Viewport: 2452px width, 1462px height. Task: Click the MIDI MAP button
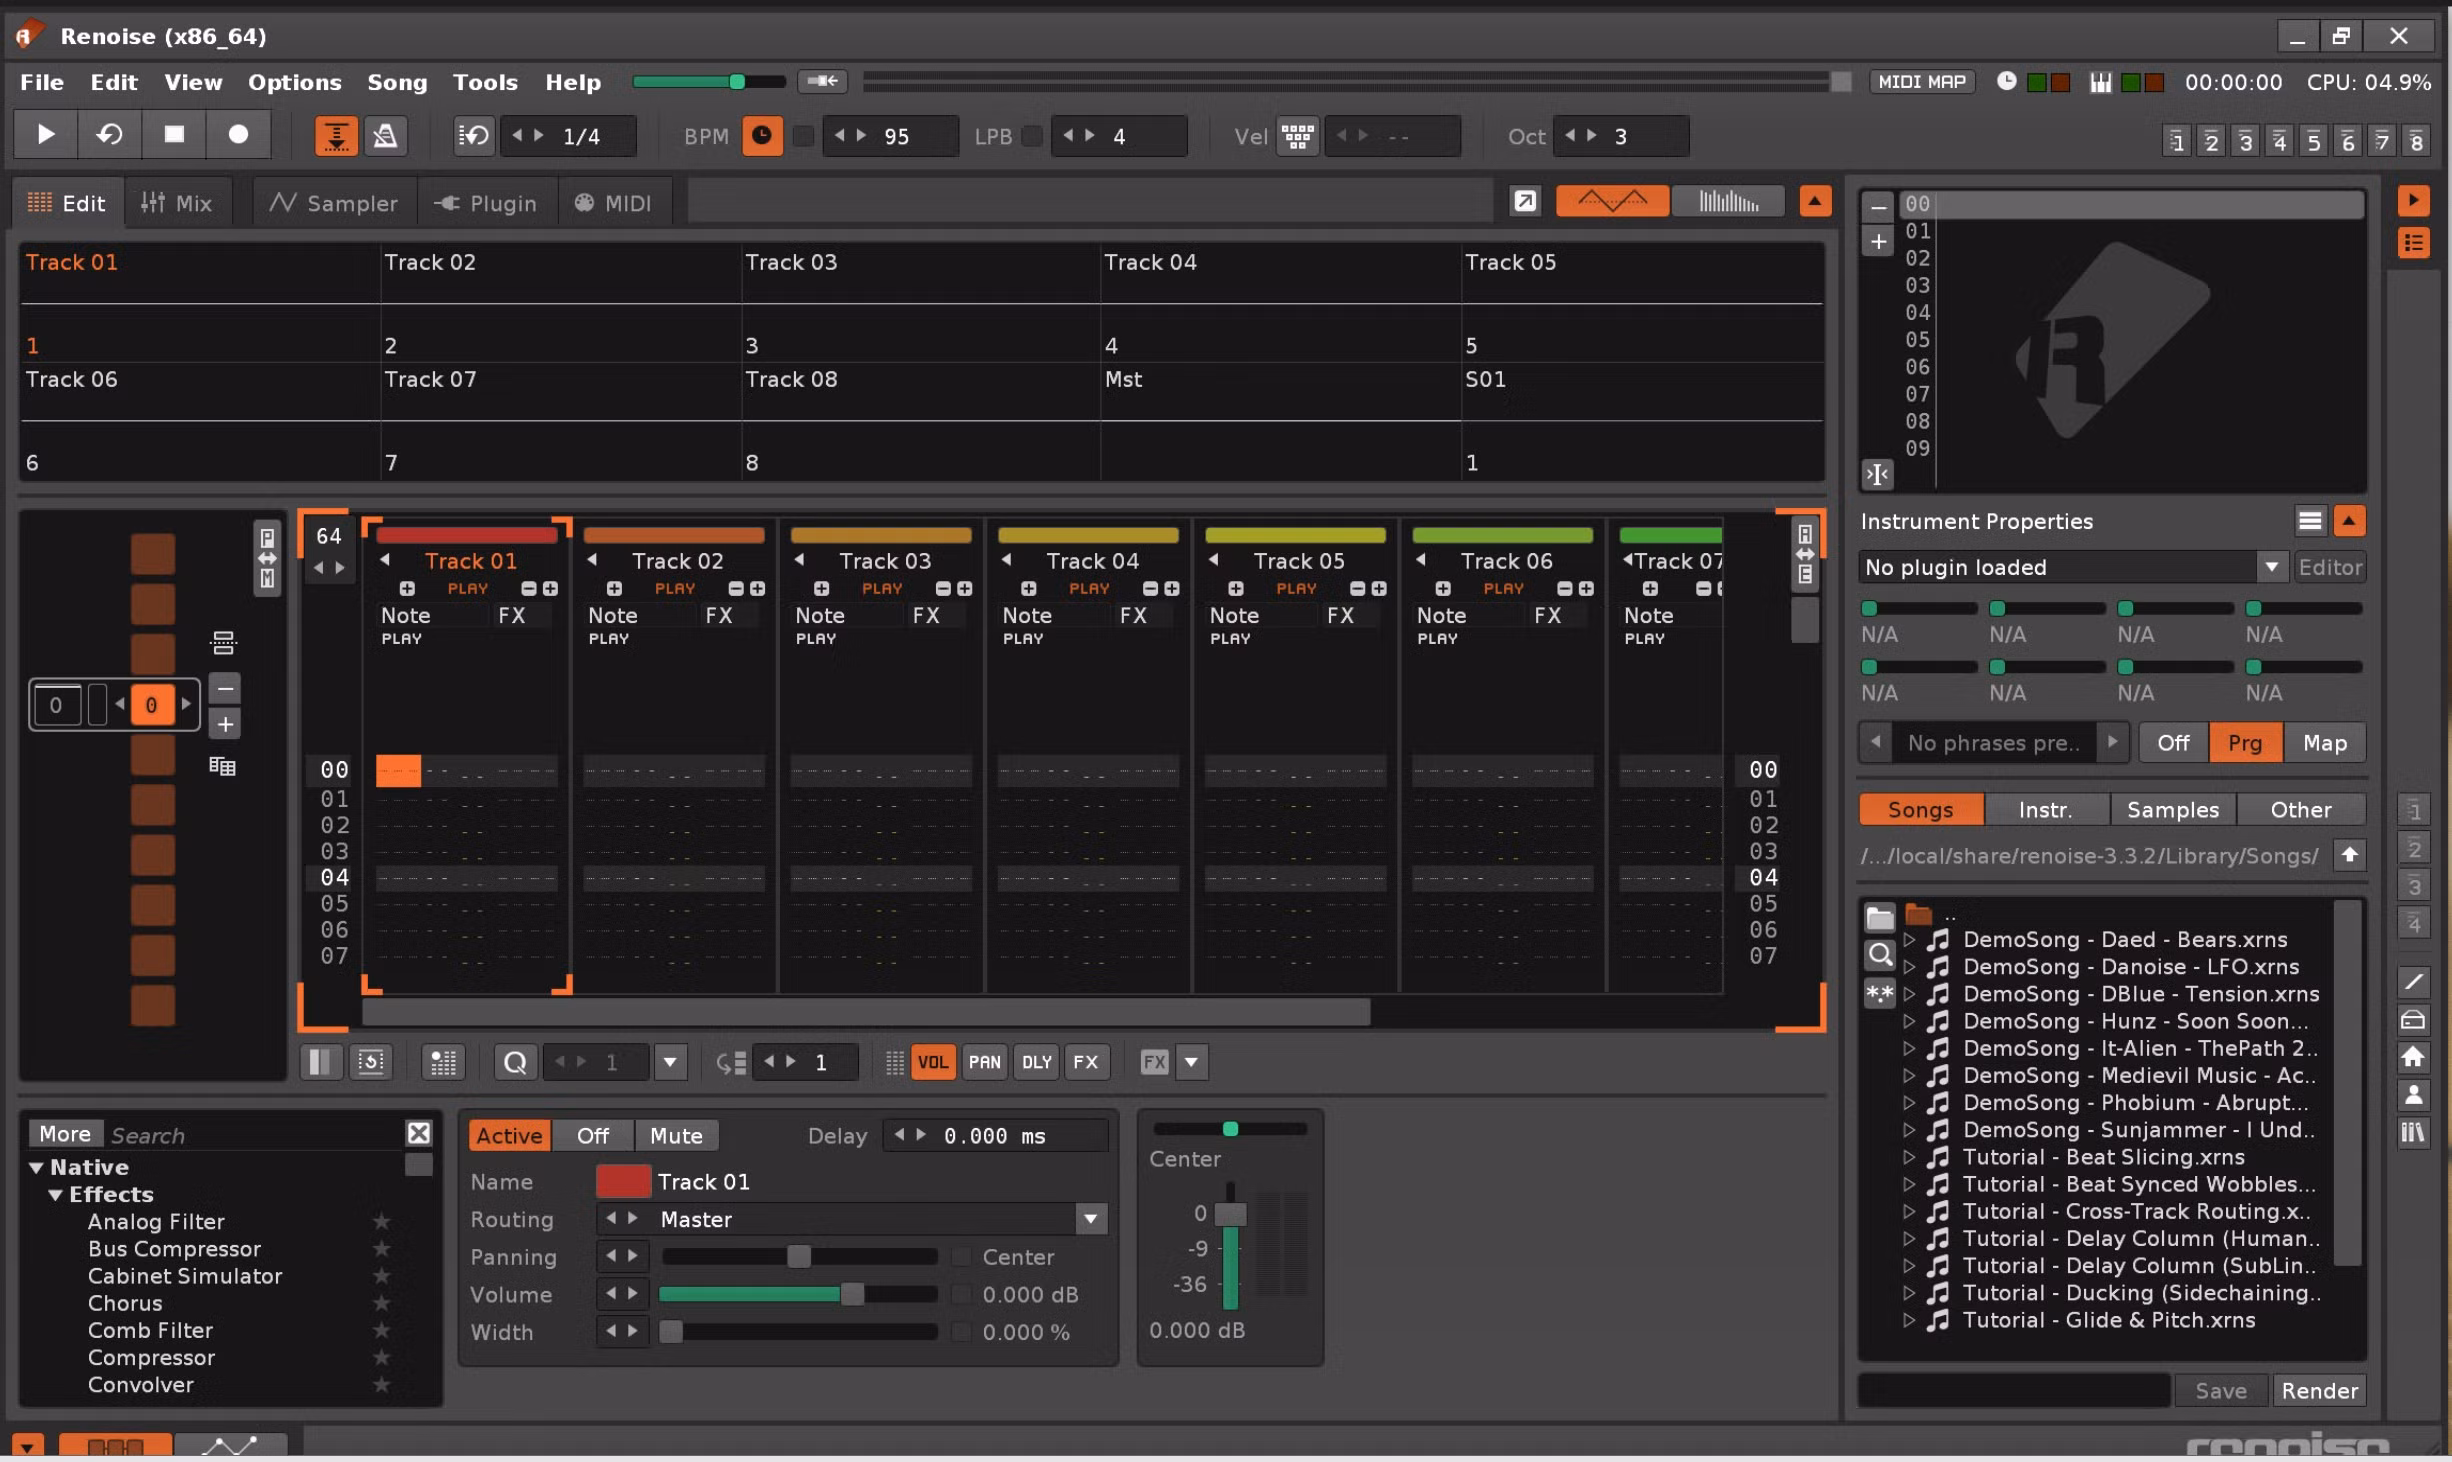[1922, 82]
